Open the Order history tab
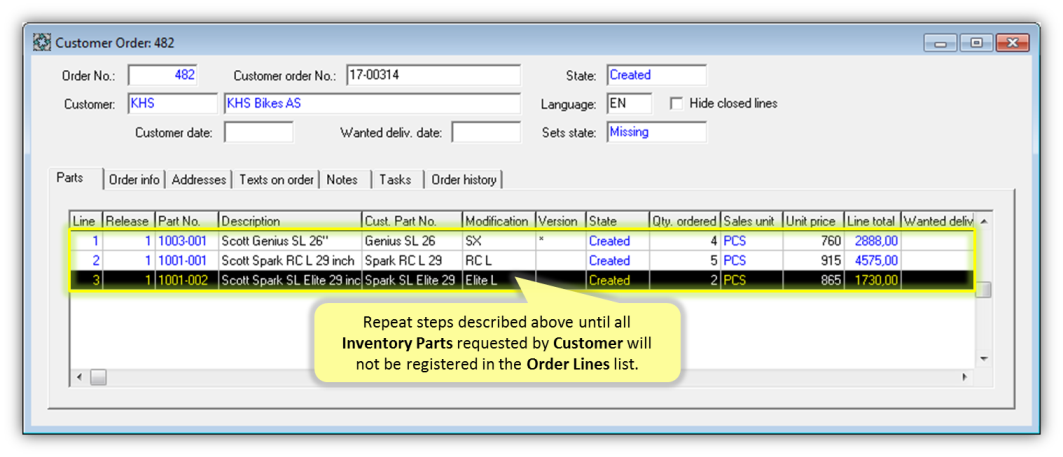Screen dimensions: 1063x457 tap(464, 180)
